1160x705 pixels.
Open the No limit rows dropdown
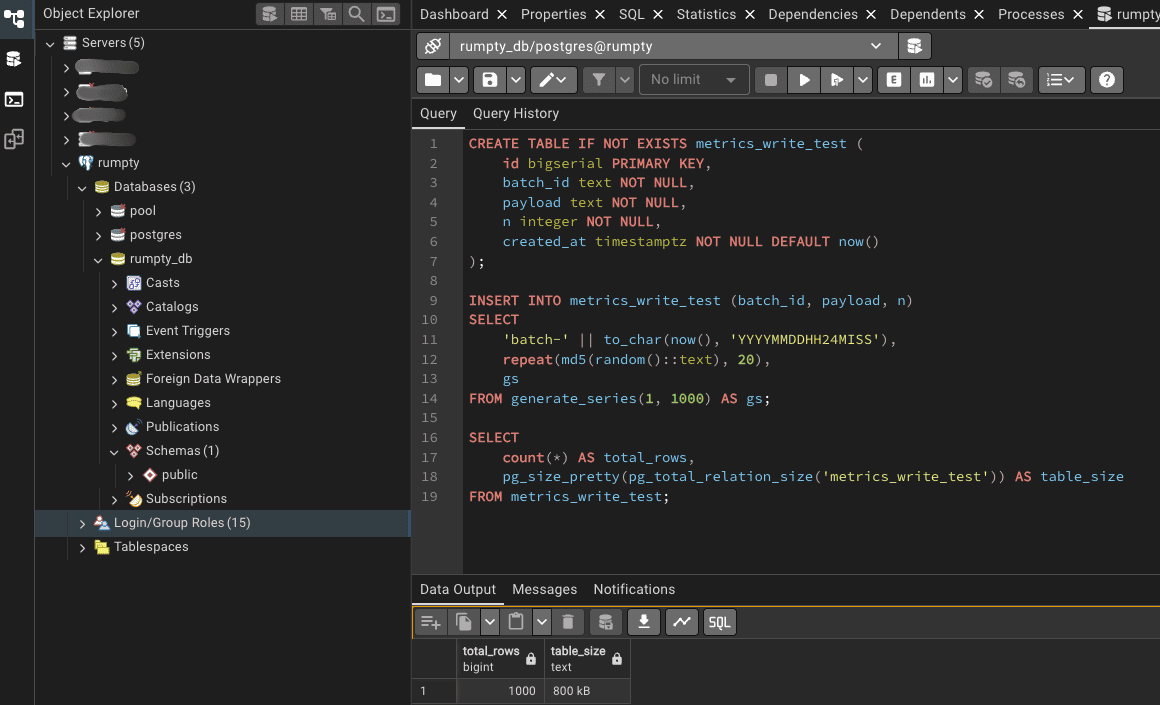694,80
